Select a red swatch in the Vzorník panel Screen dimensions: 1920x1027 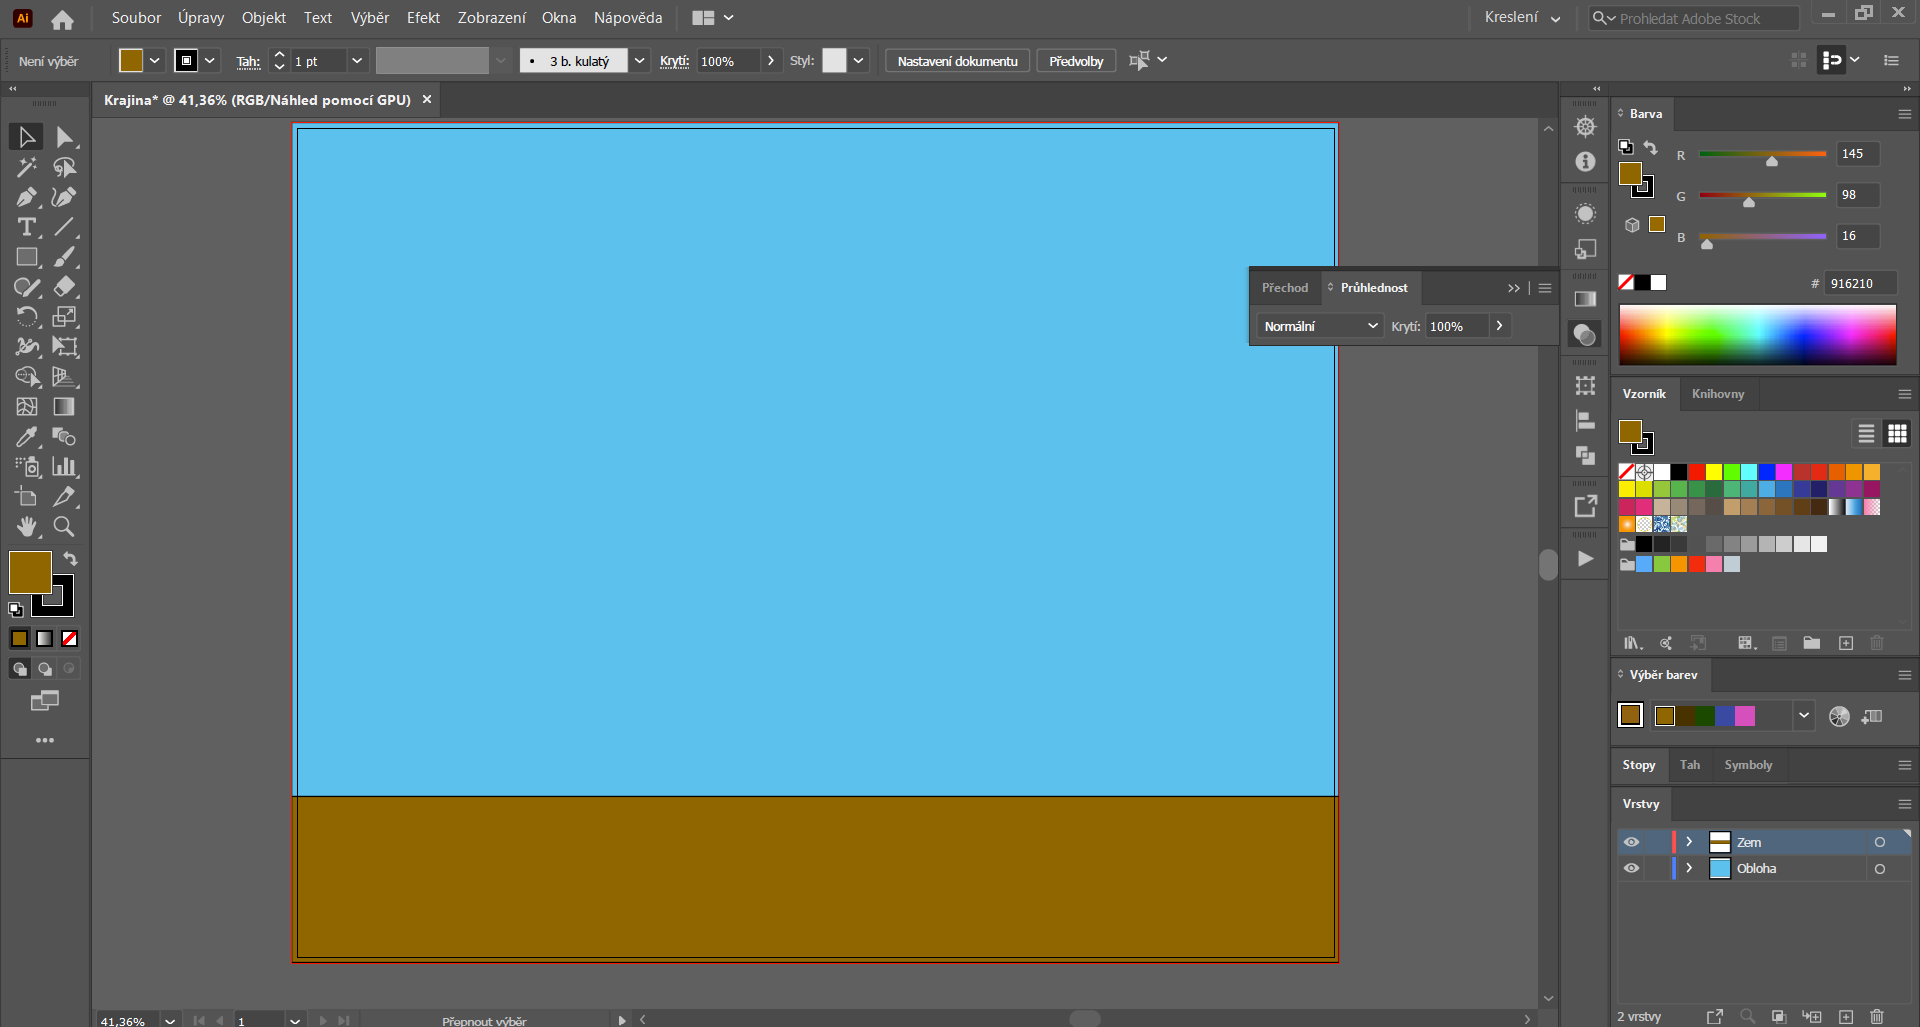coord(1697,471)
